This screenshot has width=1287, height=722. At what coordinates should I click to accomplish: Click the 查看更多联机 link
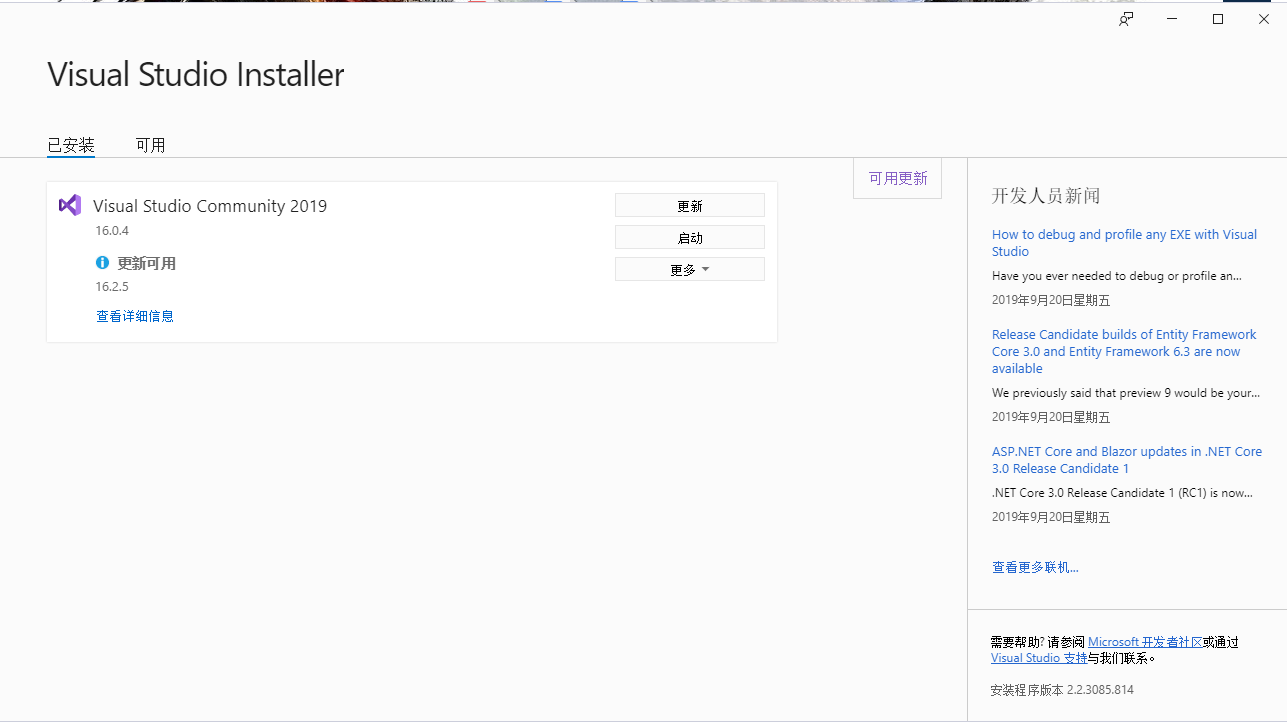click(x=1035, y=567)
